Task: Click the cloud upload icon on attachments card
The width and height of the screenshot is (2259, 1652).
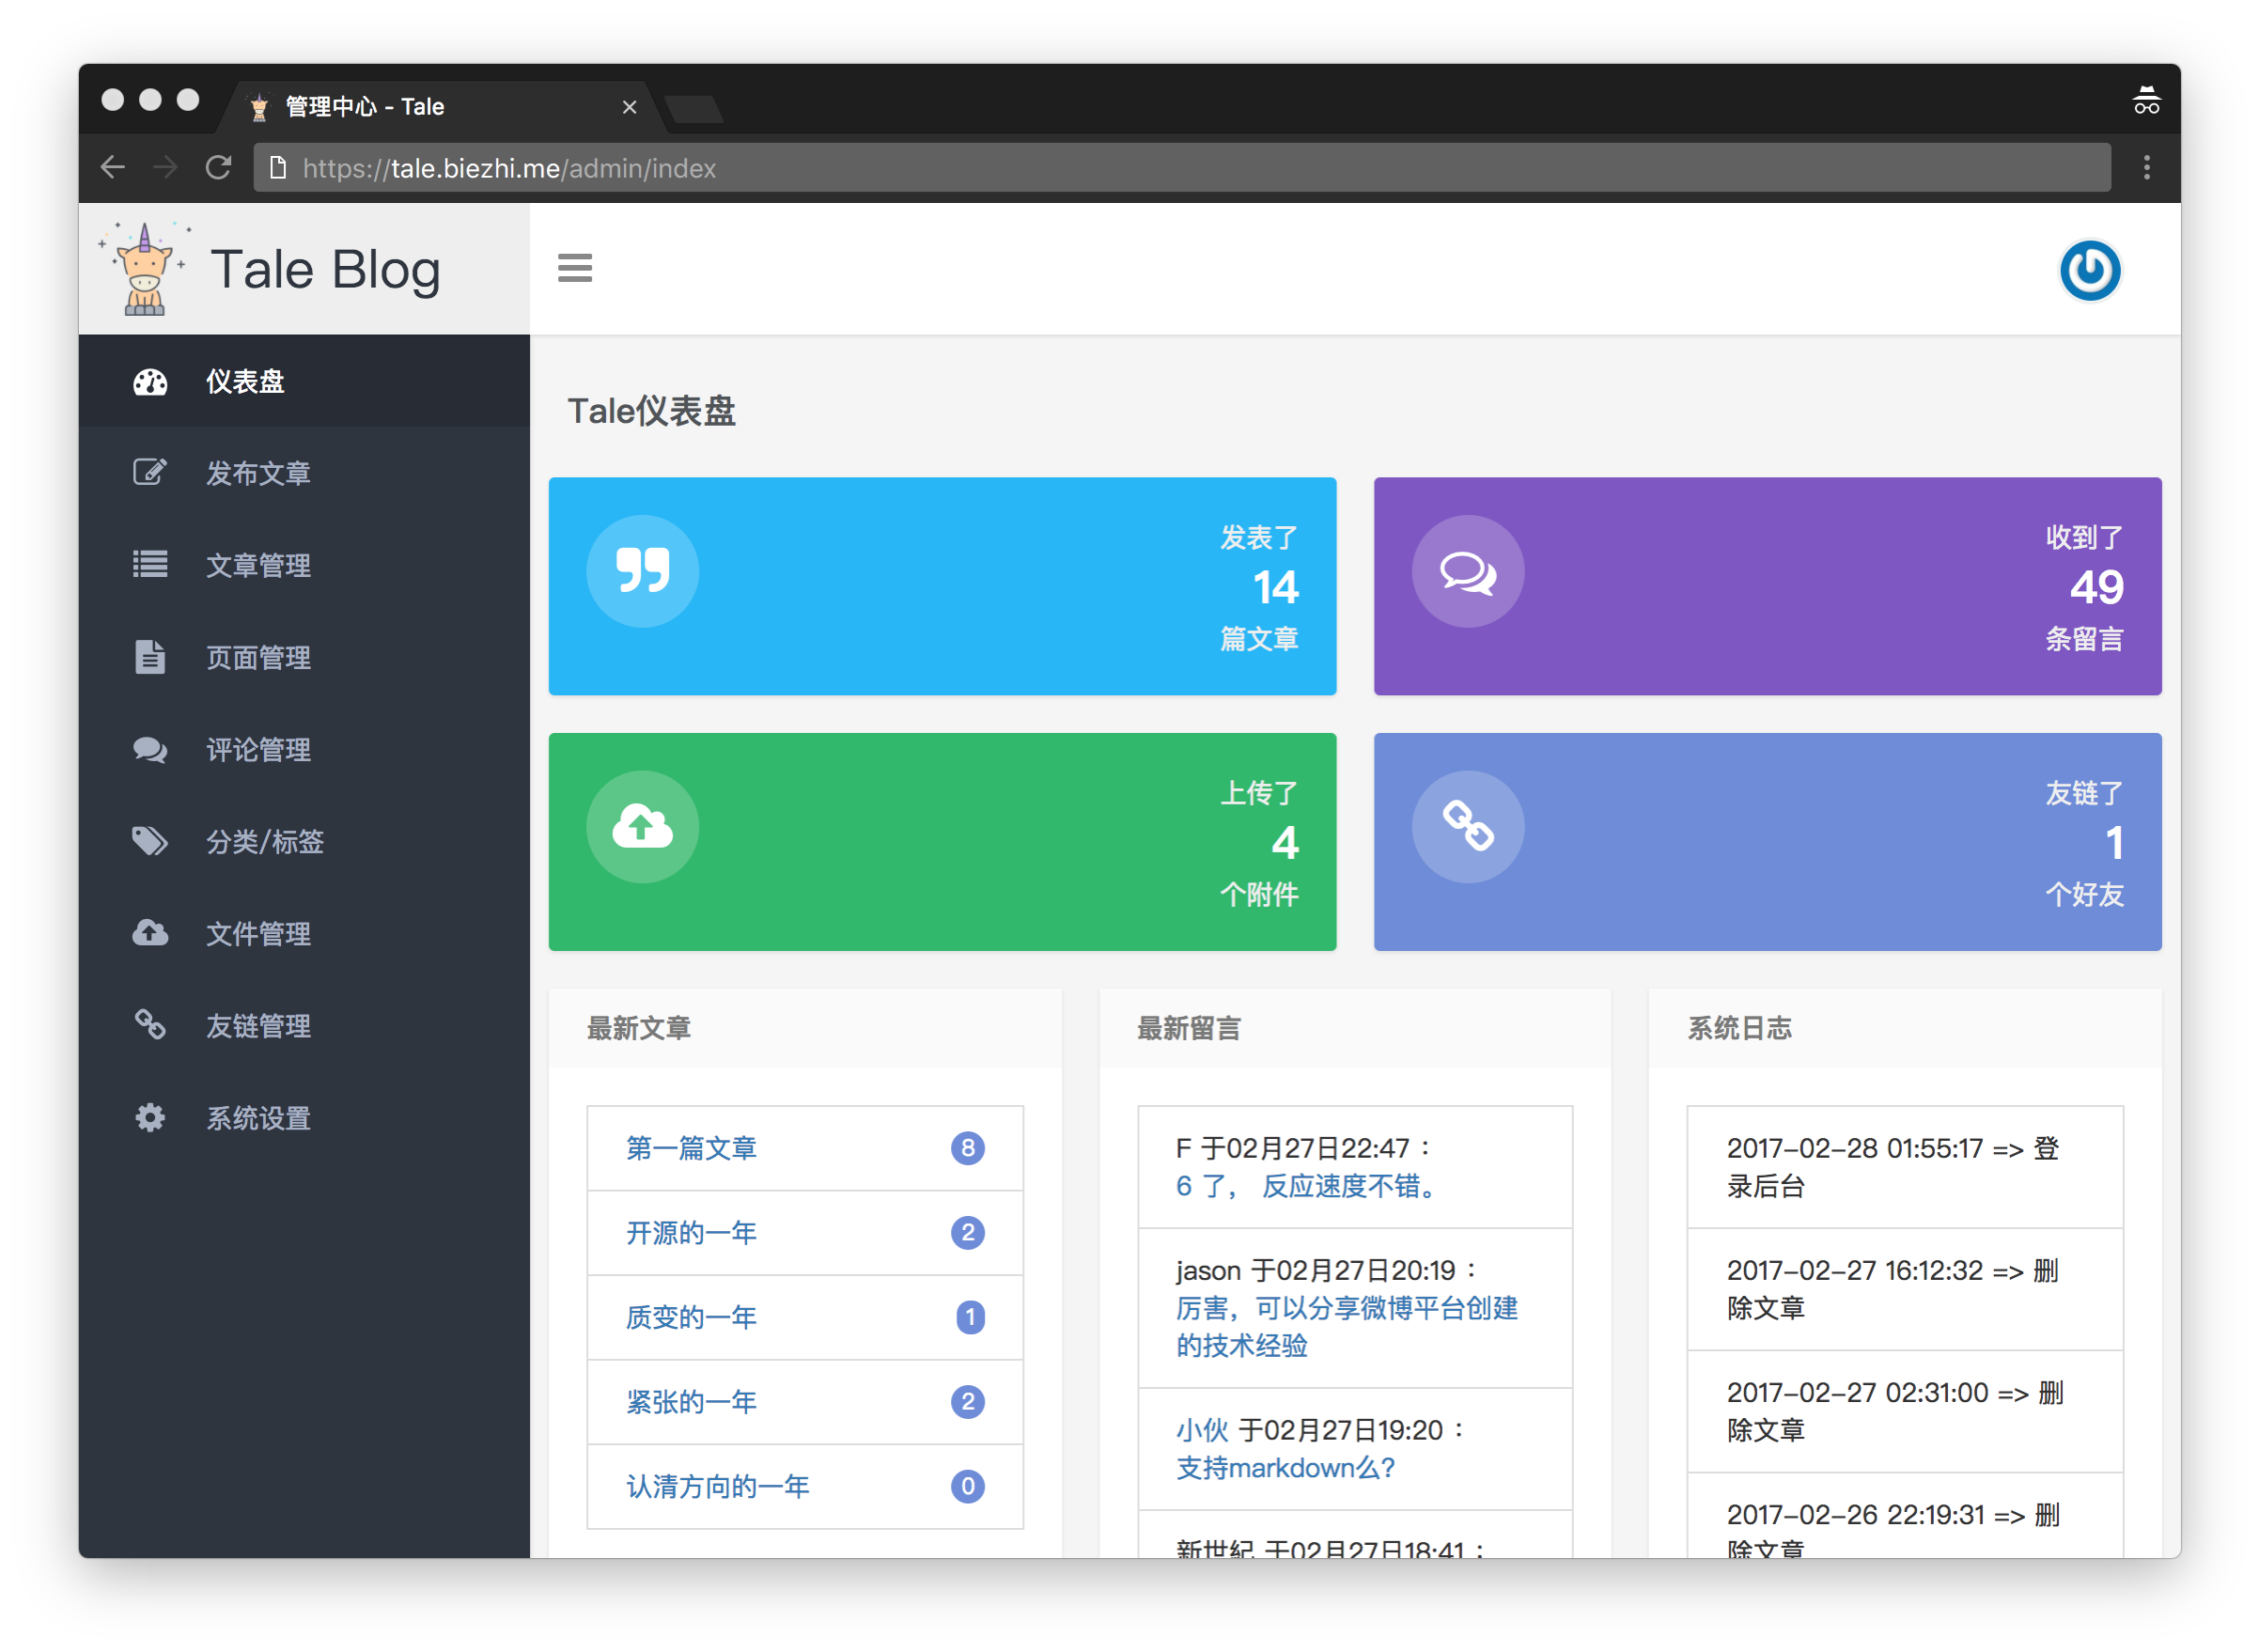Action: [642, 827]
